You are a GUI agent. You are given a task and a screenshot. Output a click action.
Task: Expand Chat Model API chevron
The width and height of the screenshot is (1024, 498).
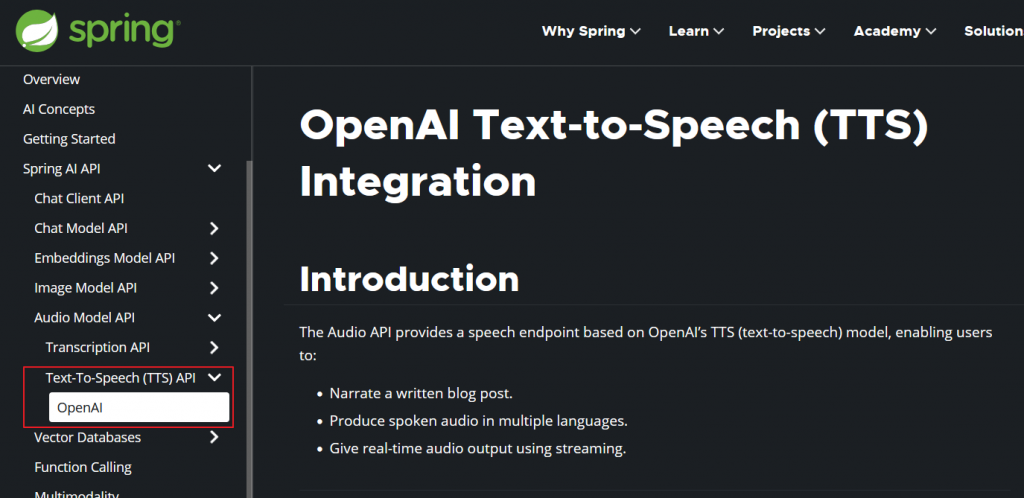pos(214,228)
